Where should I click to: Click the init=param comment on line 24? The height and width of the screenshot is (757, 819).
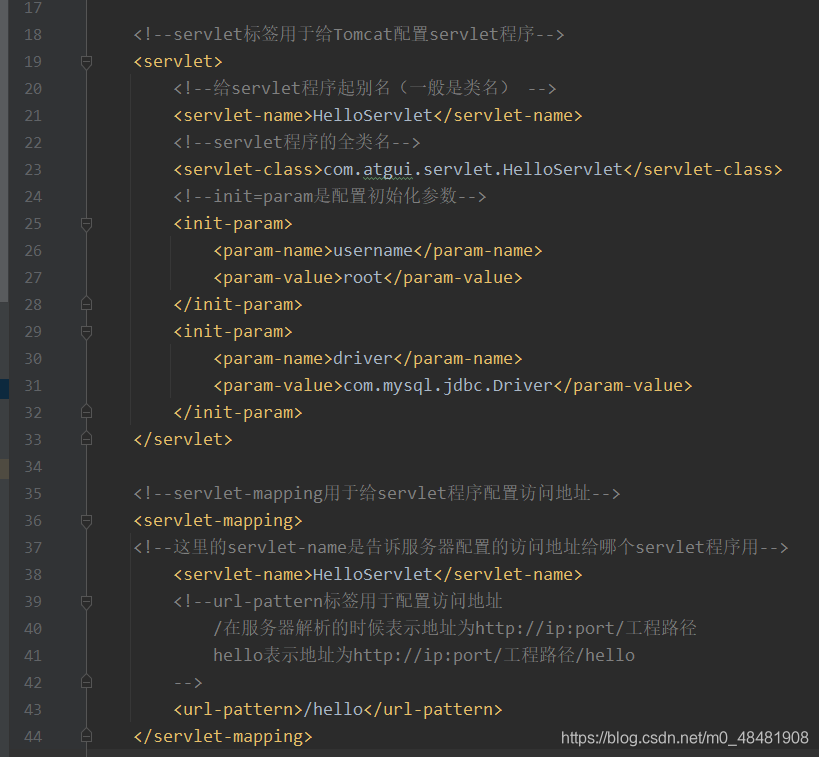point(330,196)
